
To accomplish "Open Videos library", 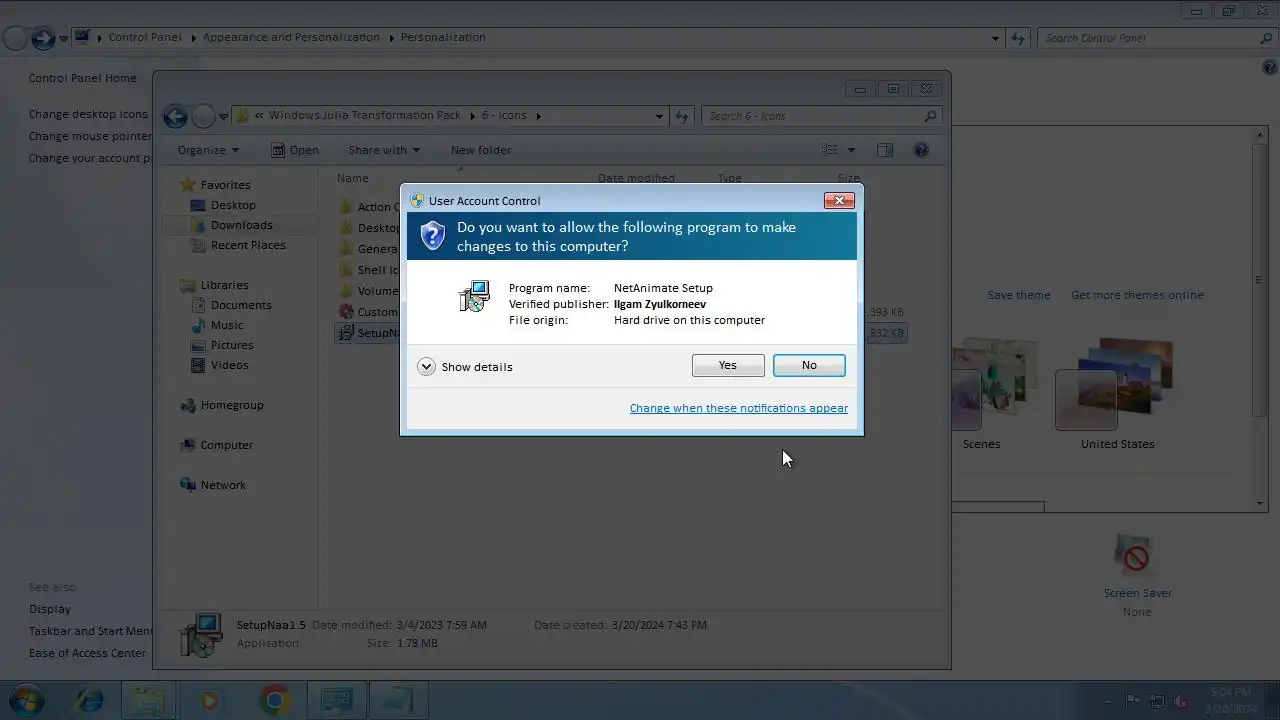I will point(229,365).
